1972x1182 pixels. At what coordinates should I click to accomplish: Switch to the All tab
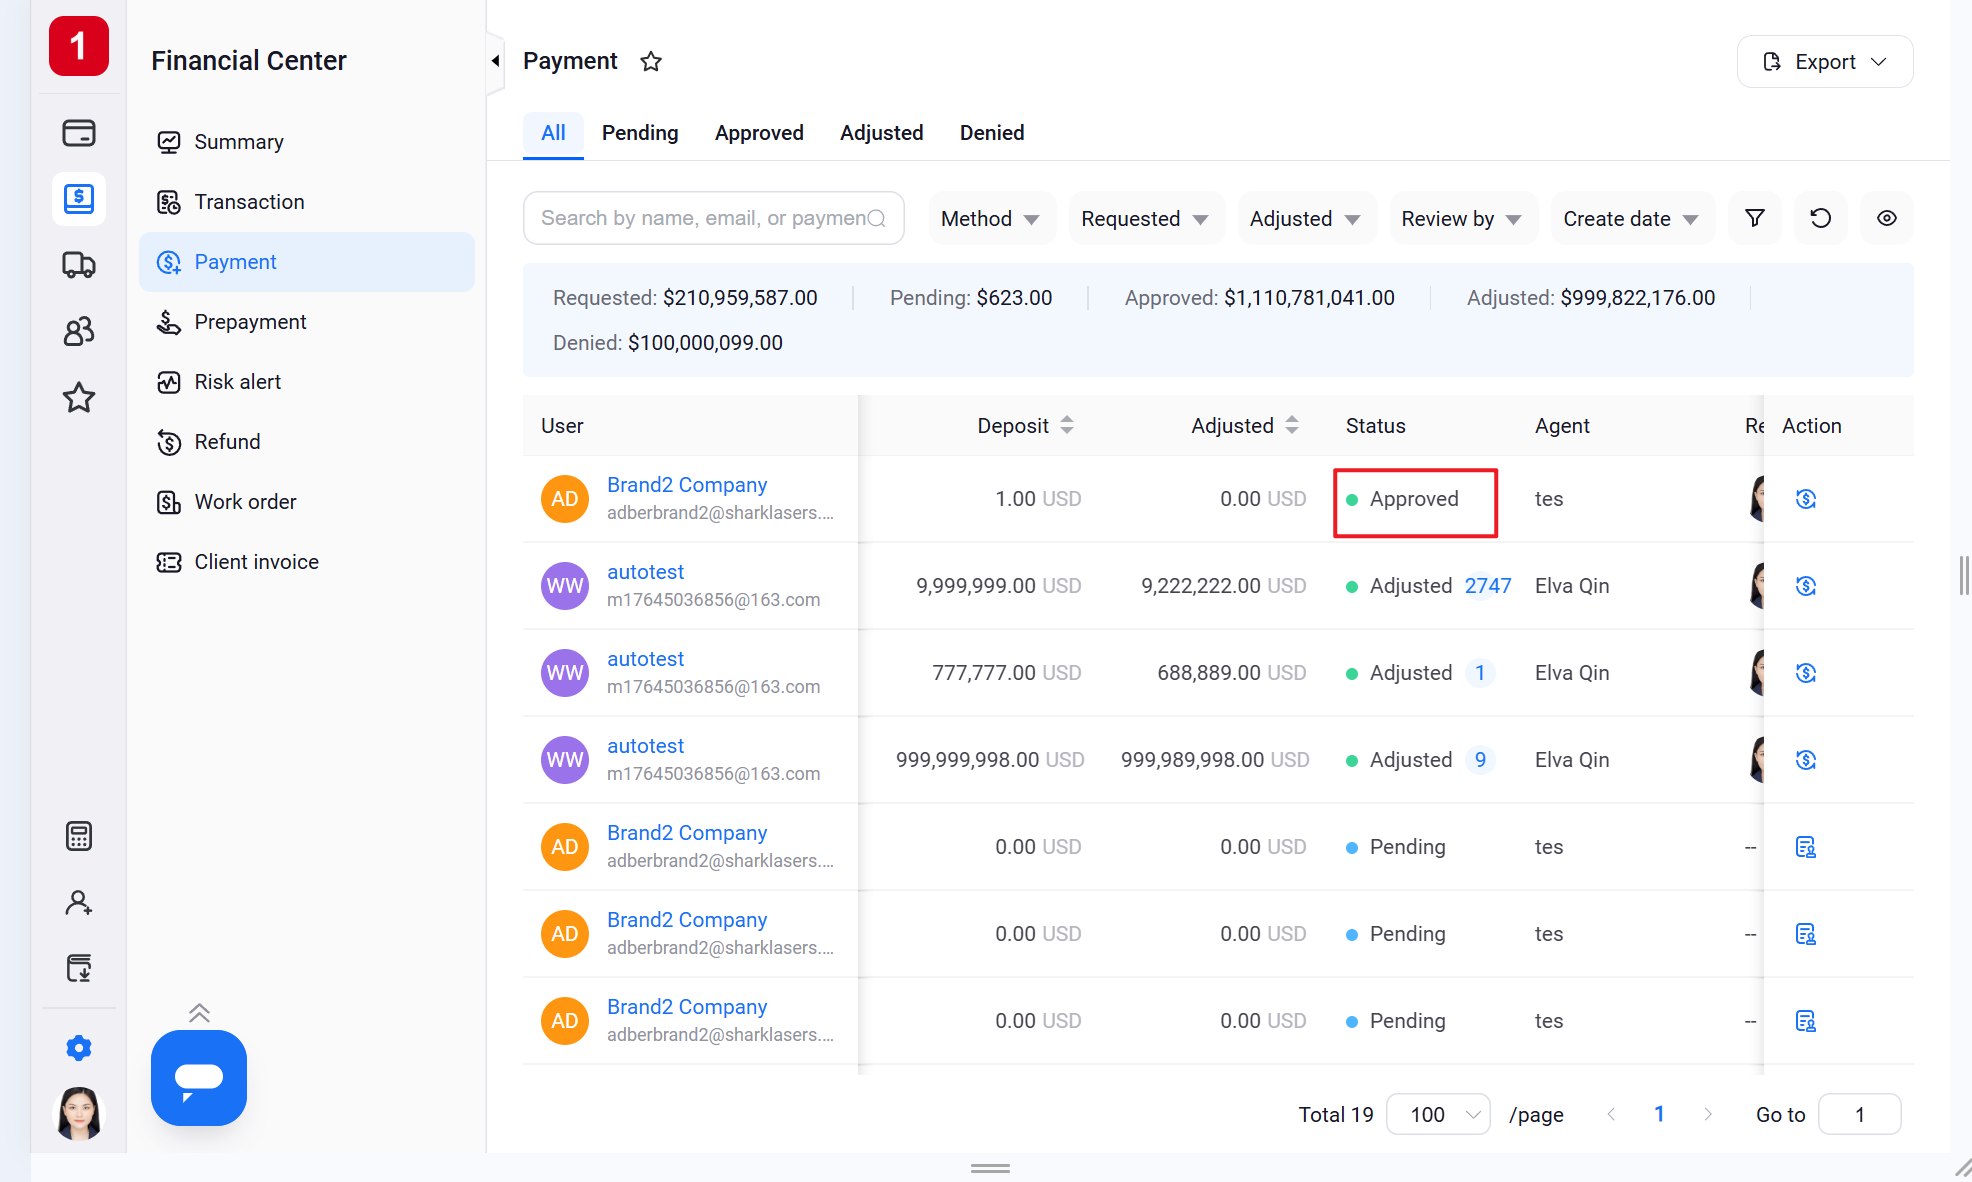point(553,133)
